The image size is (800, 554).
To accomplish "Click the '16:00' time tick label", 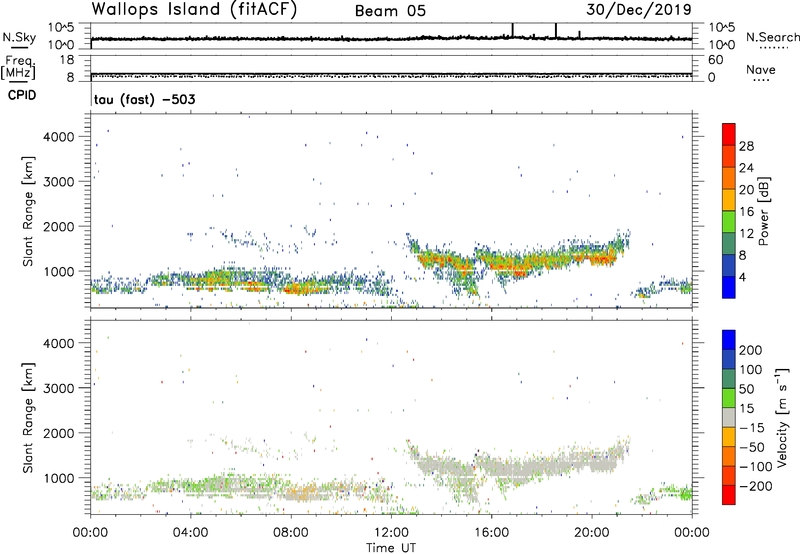I will coord(491,533).
